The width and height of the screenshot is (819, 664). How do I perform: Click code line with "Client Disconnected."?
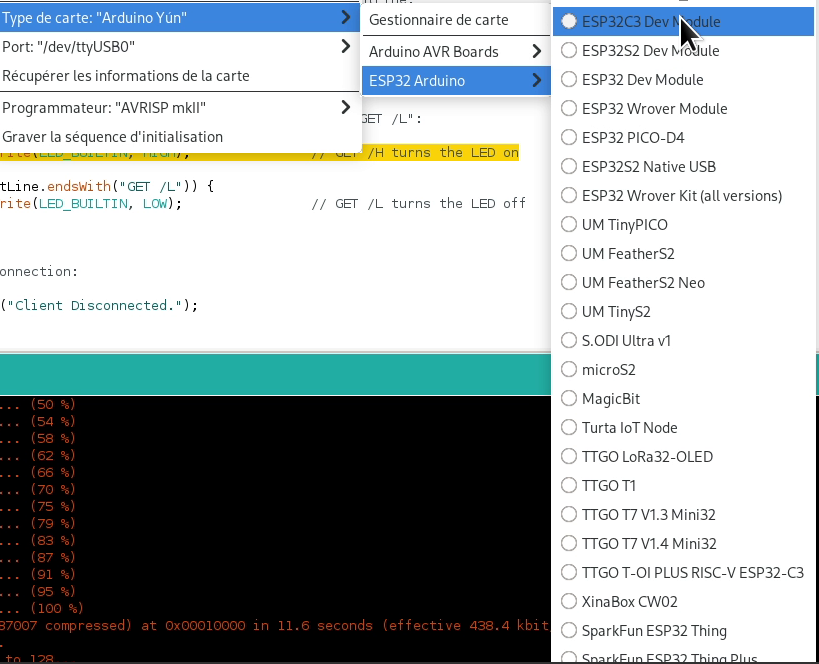click(99, 305)
